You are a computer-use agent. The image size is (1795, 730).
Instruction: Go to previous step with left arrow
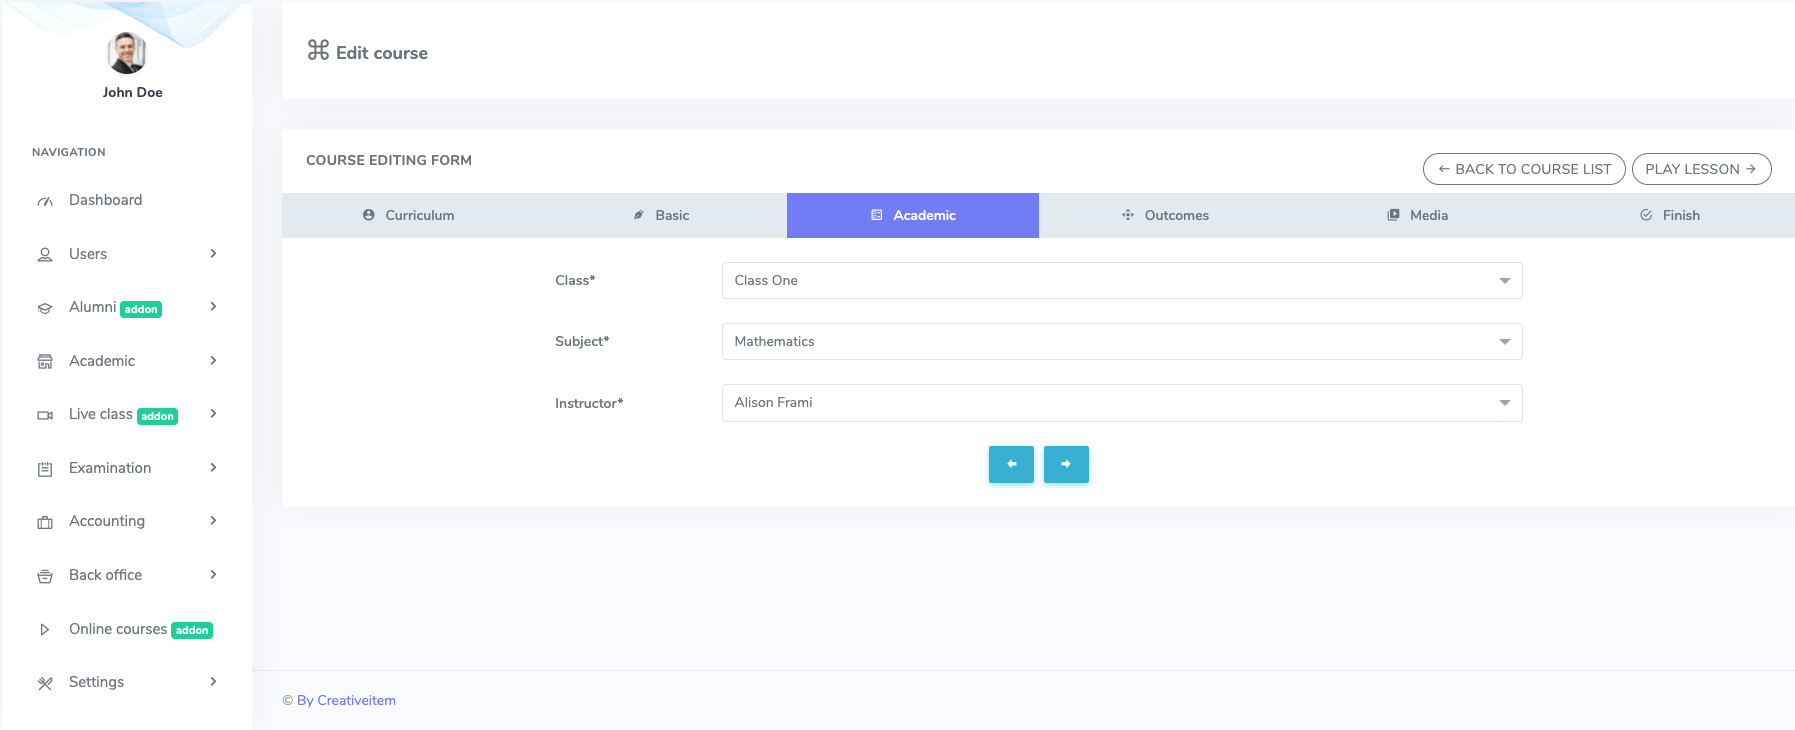pyautogui.click(x=1011, y=464)
